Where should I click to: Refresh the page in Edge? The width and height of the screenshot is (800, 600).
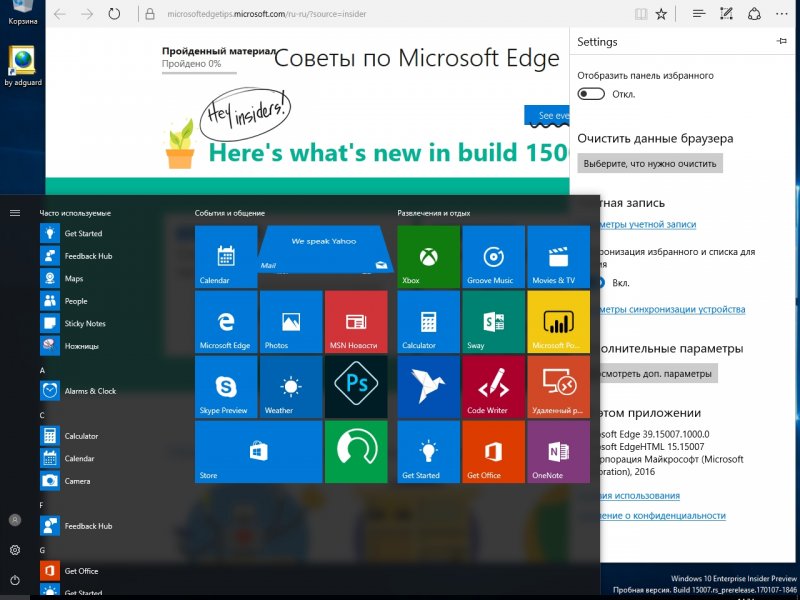(114, 14)
